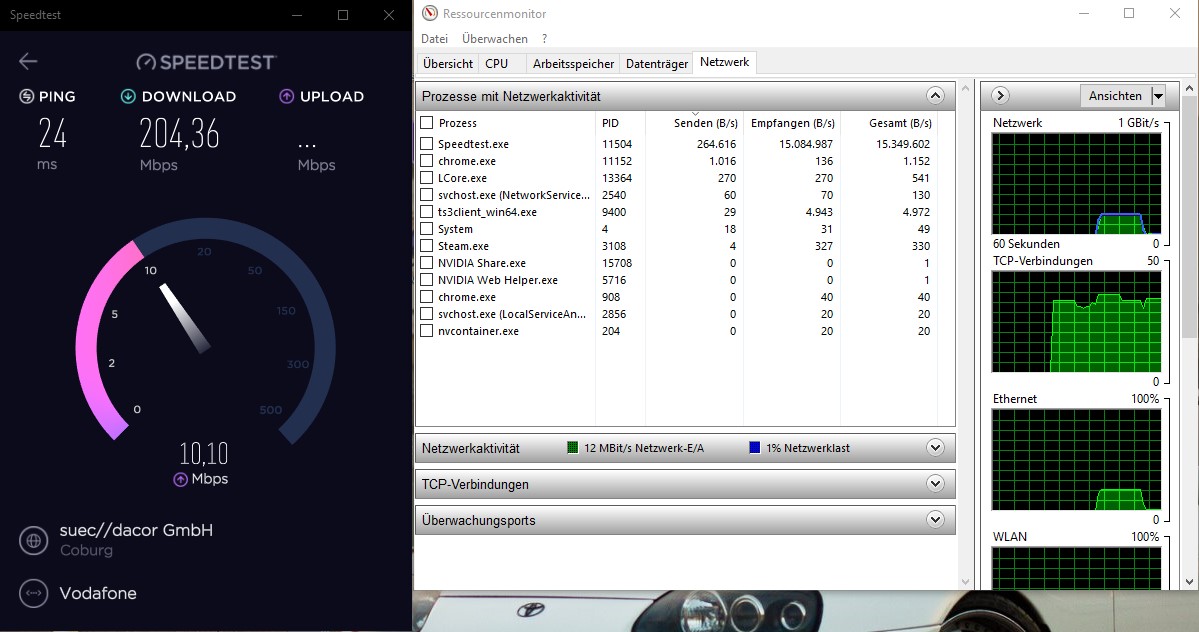Tick the Steam.exe checkbox
1199x632 pixels.
click(x=427, y=245)
